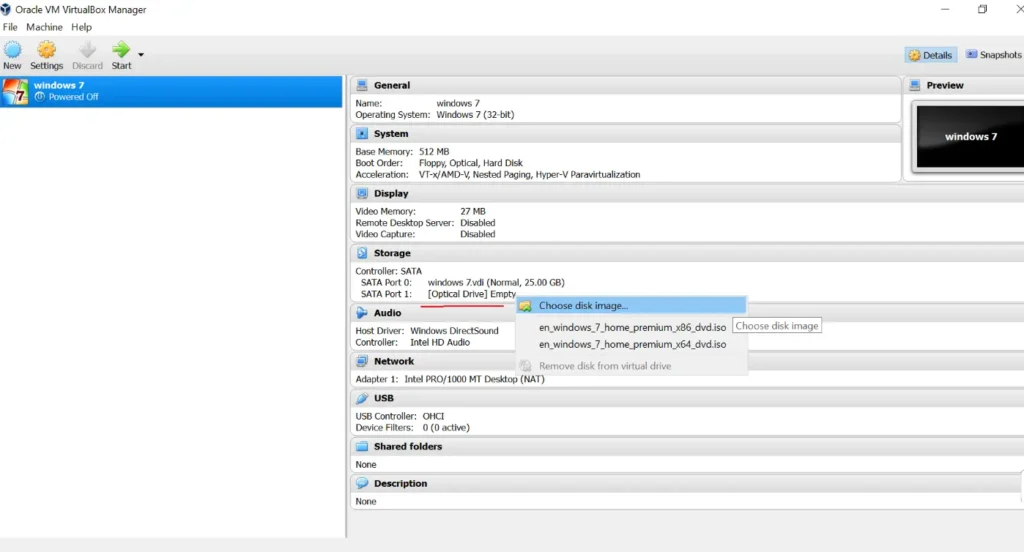
Task: Click the VirtualBox title bar logo
Action: point(6,9)
